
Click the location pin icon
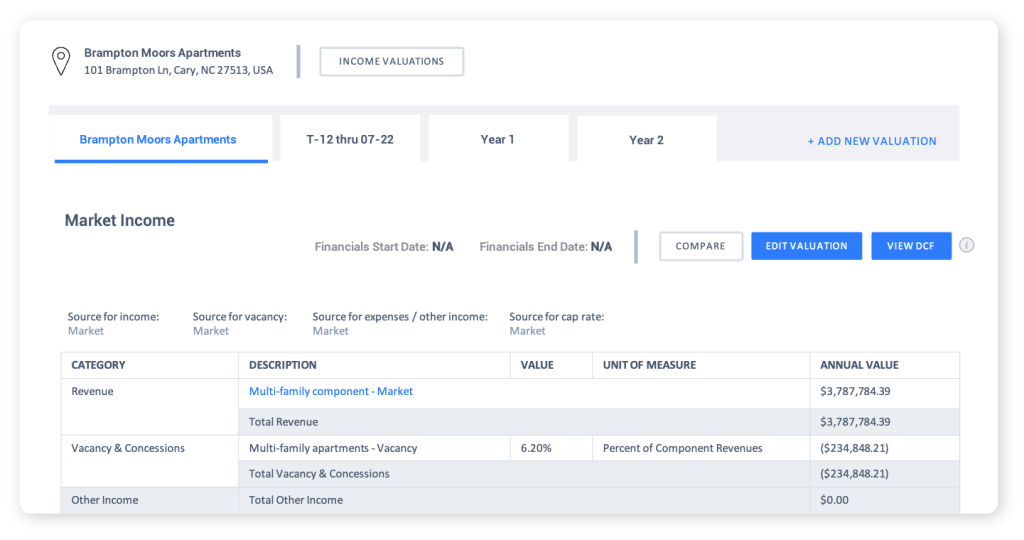coord(61,61)
